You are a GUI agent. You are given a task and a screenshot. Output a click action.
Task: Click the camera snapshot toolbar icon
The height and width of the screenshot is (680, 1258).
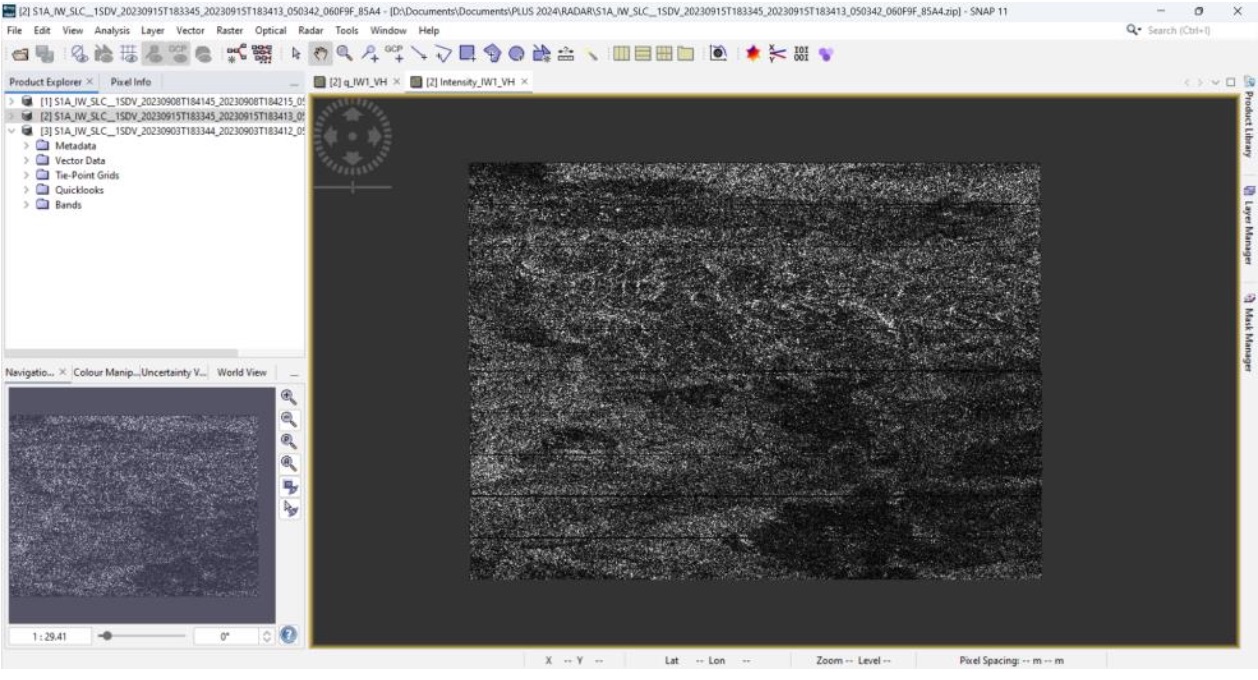(717, 53)
